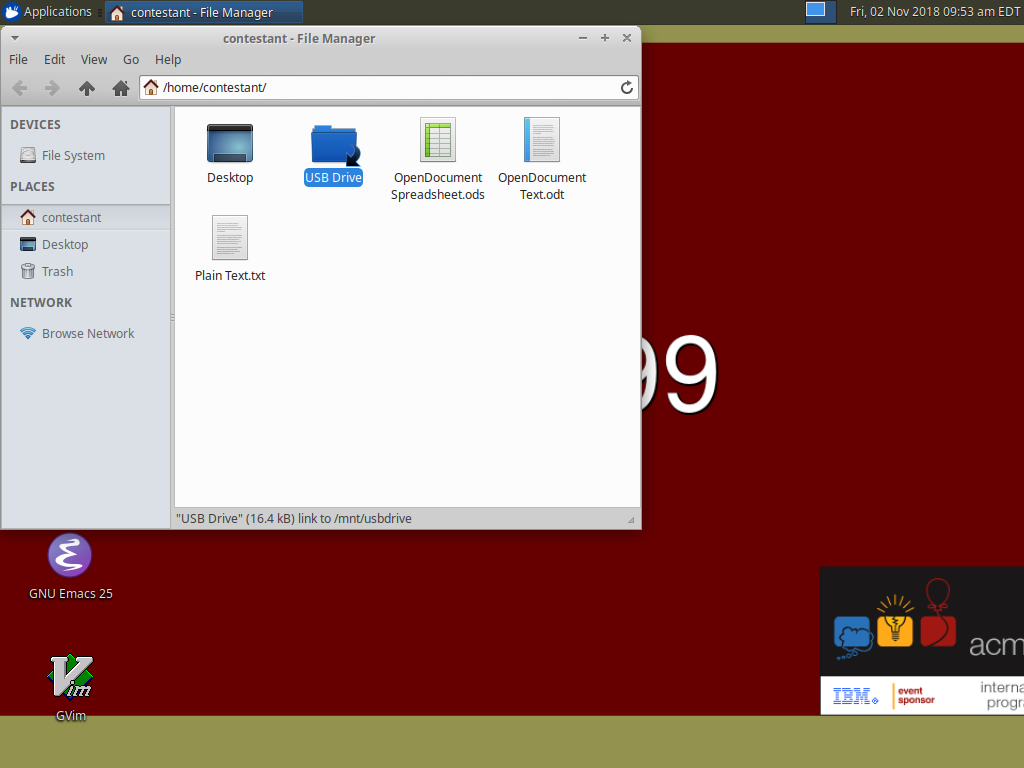This screenshot has width=1024, height=768.
Task: Open Desktop in Places sidebar
Action: 86,244
